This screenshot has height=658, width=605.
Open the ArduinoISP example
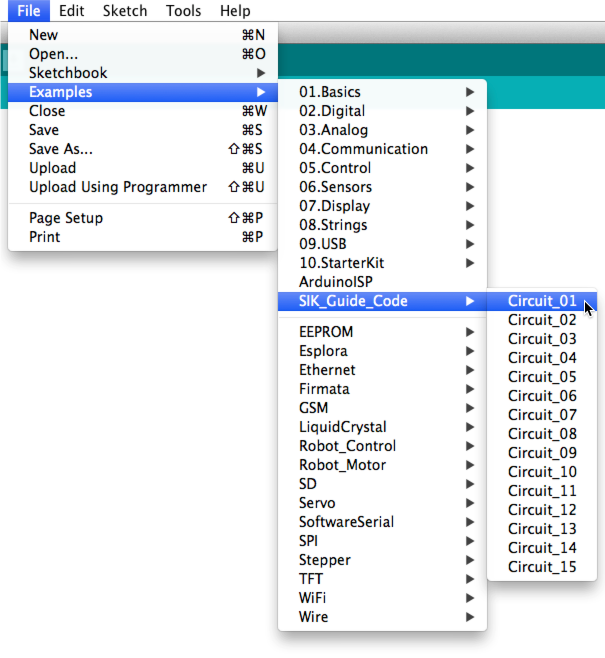[x=382, y=282]
